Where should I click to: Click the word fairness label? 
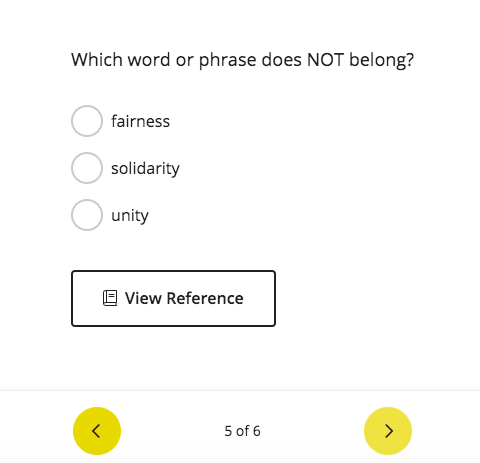(x=140, y=121)
